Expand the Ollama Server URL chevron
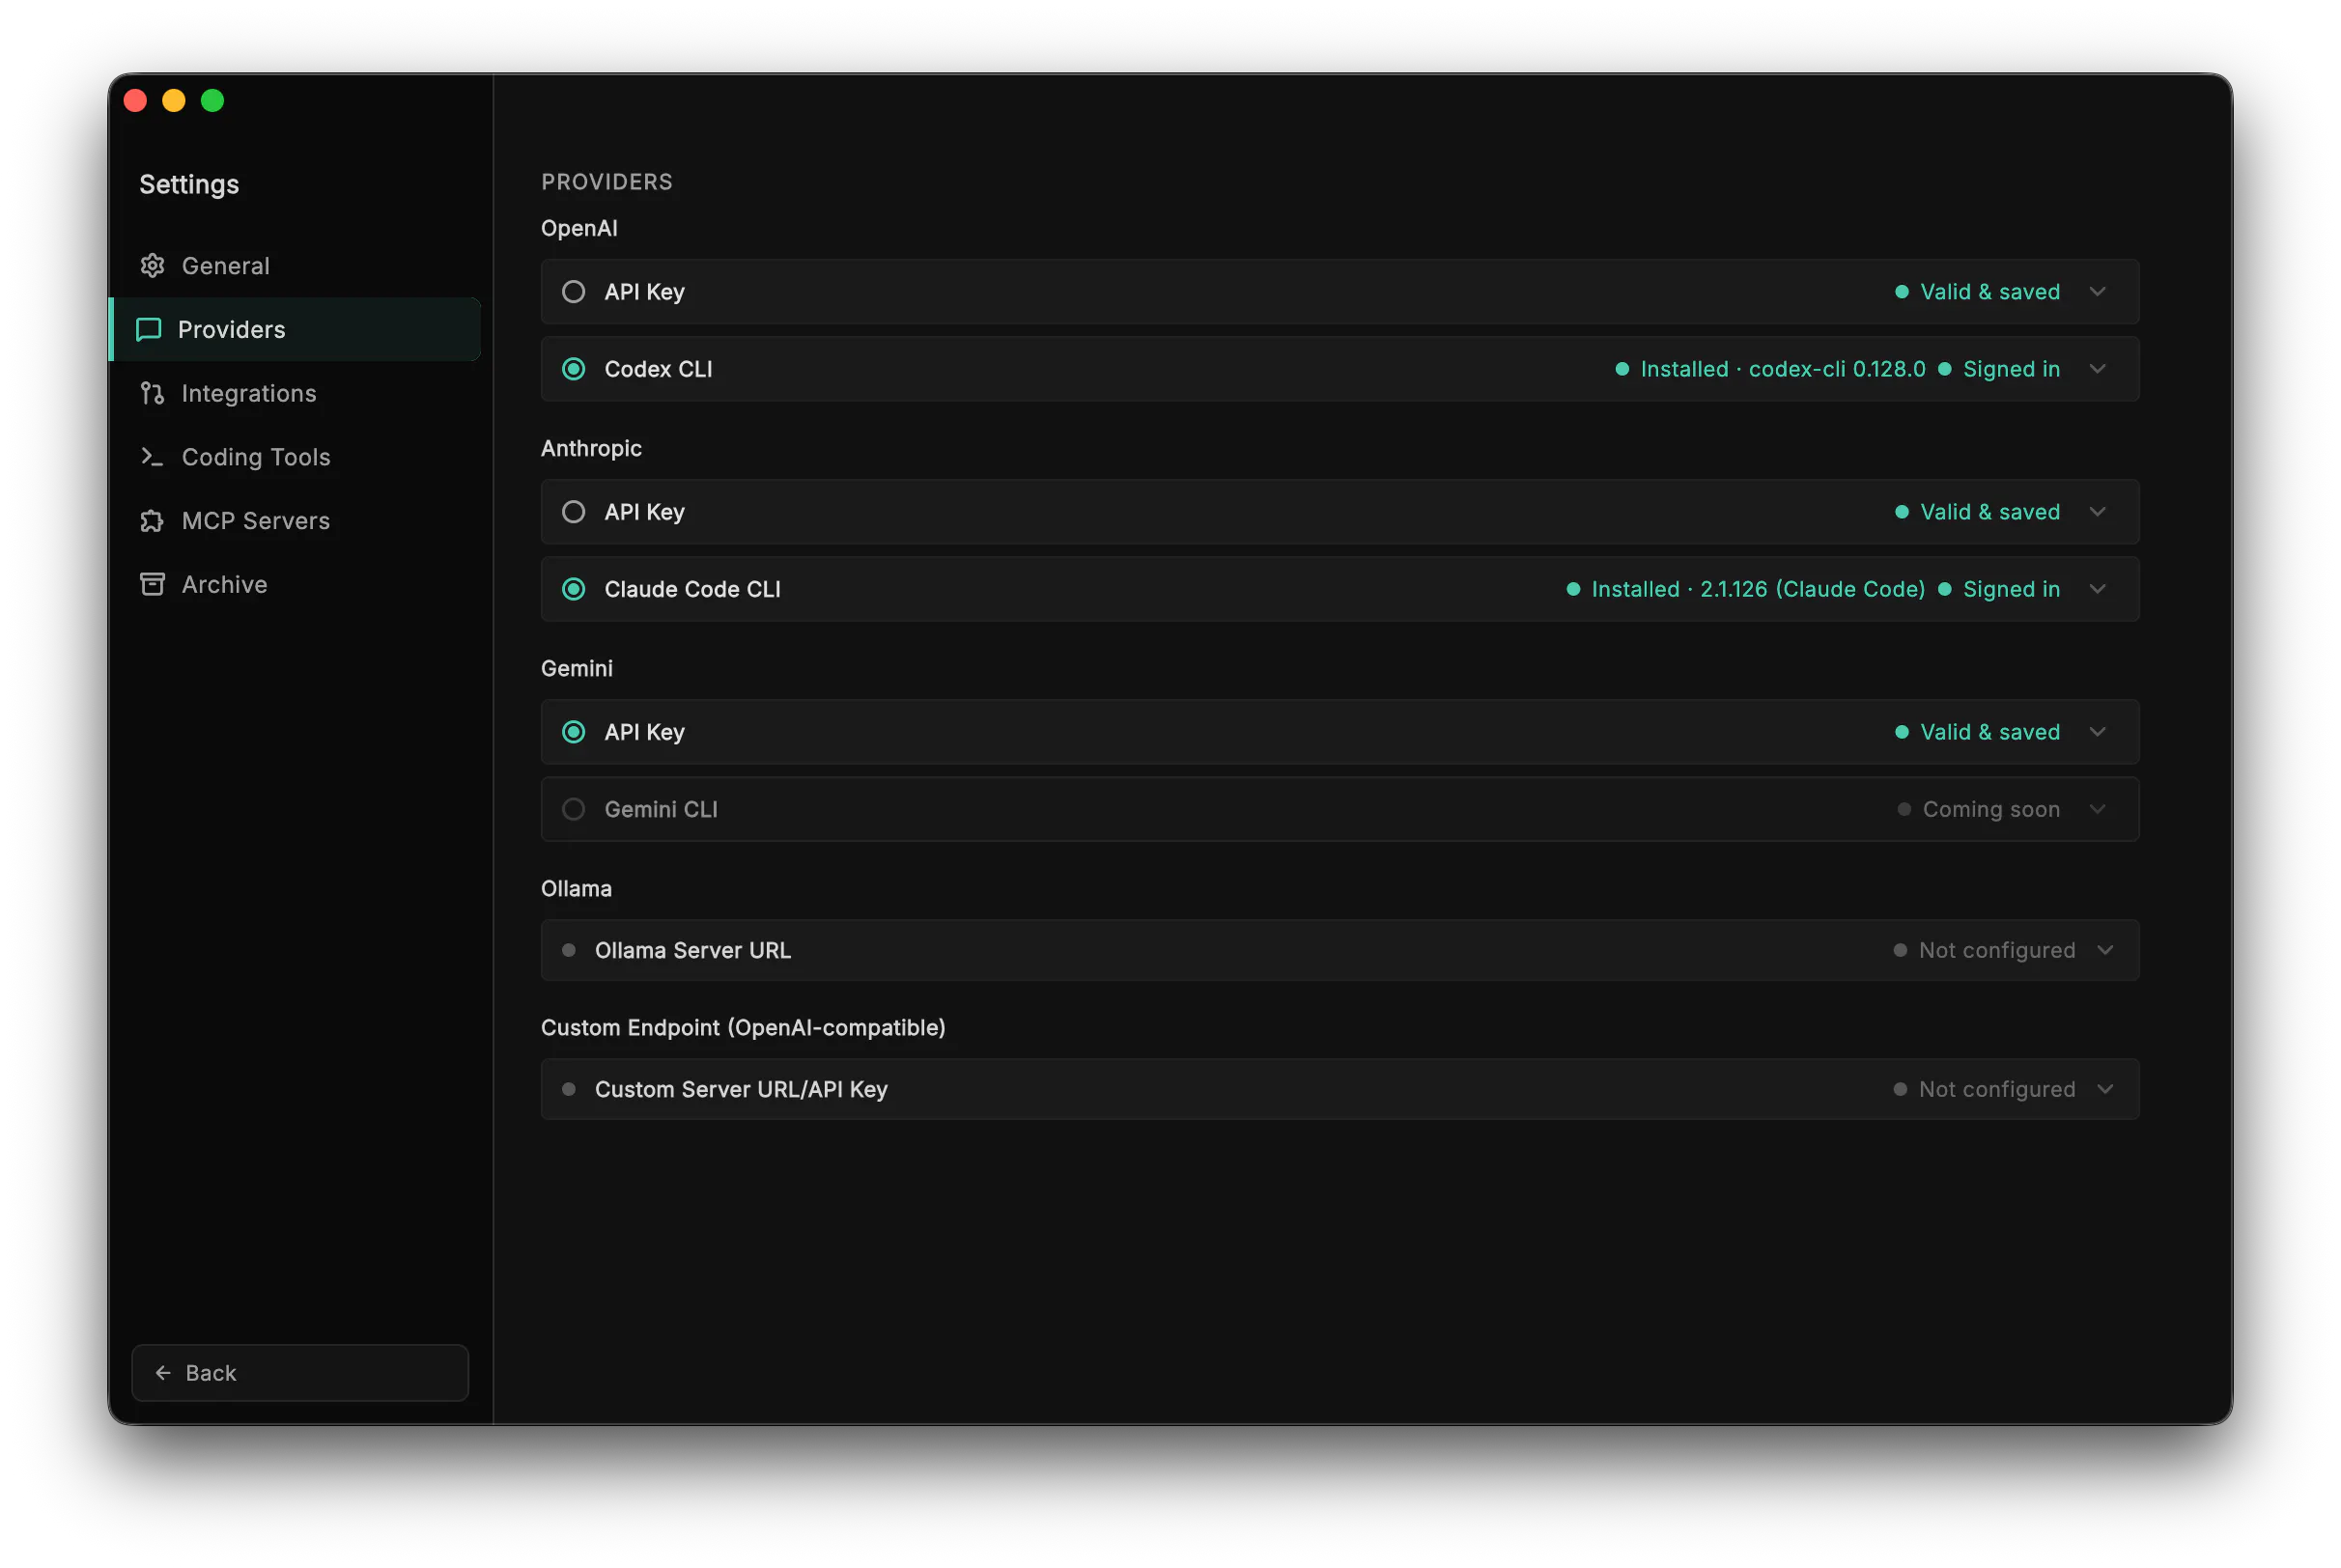2341x1568 pixels. pyautogui.click(x=2107, y=950)
